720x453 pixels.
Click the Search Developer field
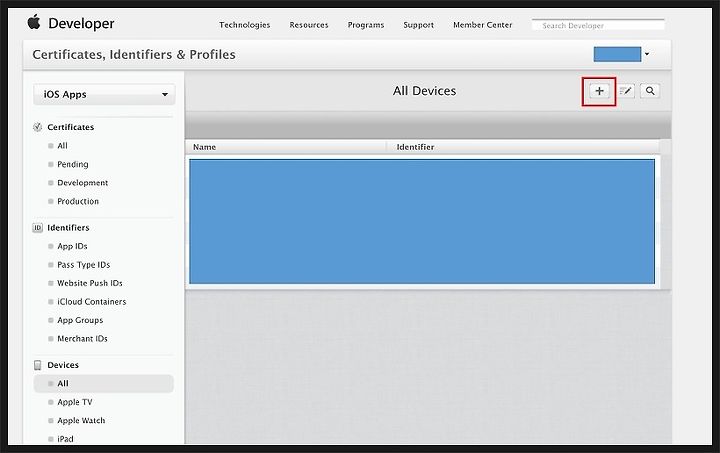(x=598, y=25)
